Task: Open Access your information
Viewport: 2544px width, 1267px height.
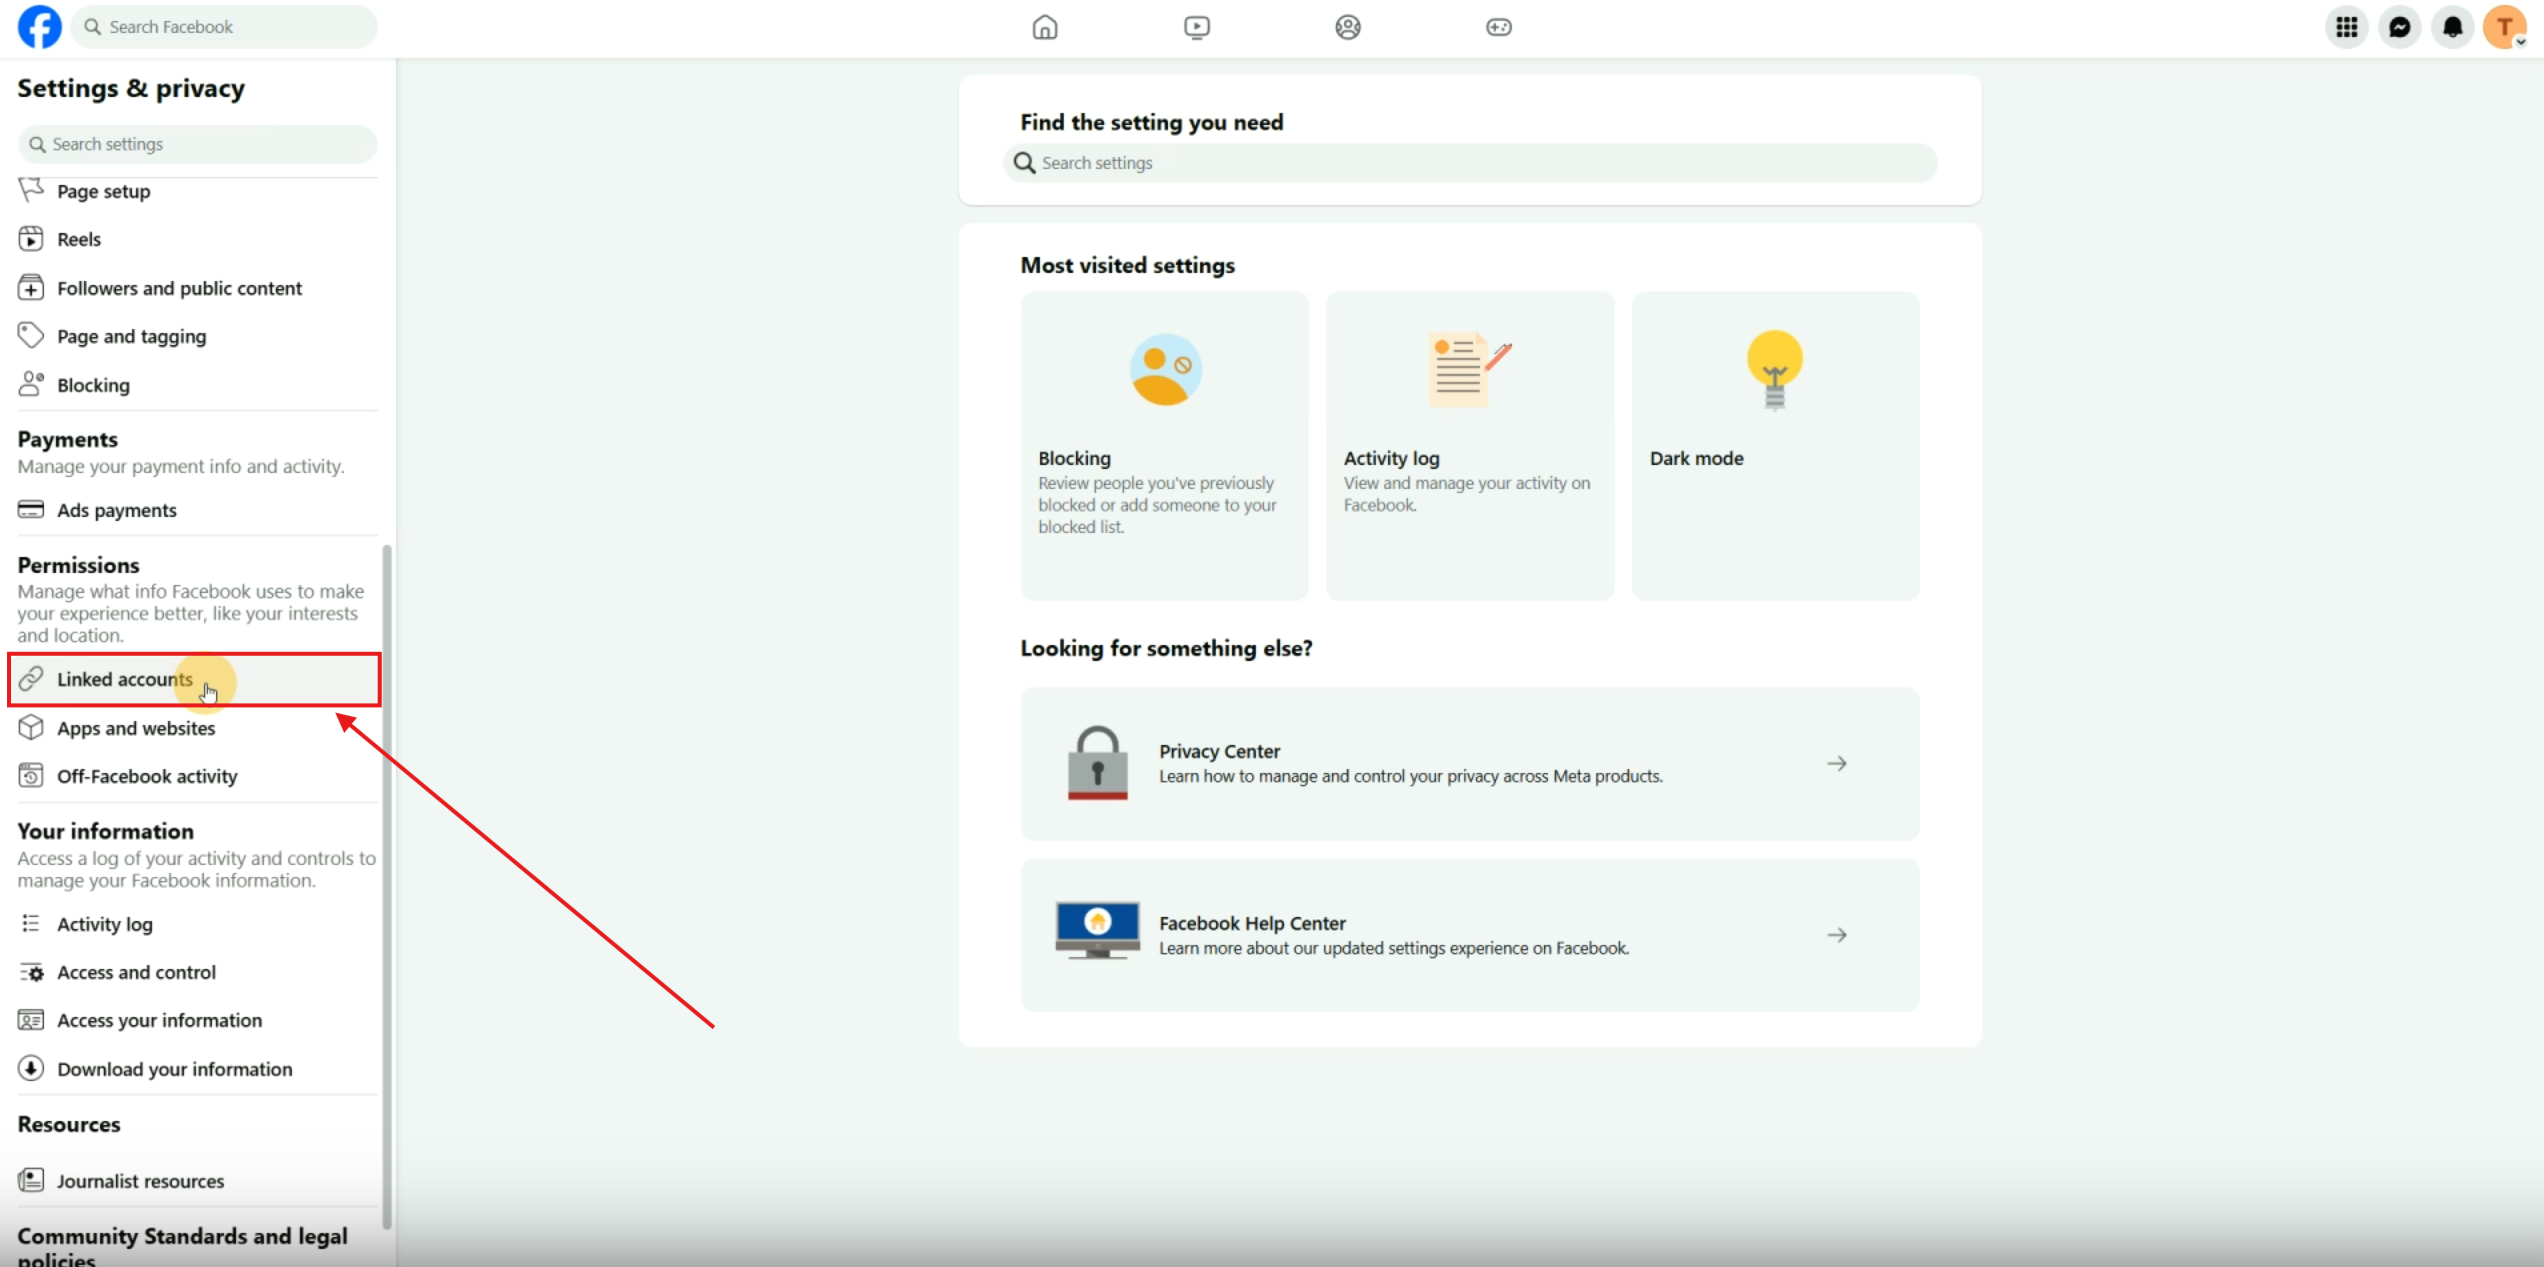Action: [197, 1020]
